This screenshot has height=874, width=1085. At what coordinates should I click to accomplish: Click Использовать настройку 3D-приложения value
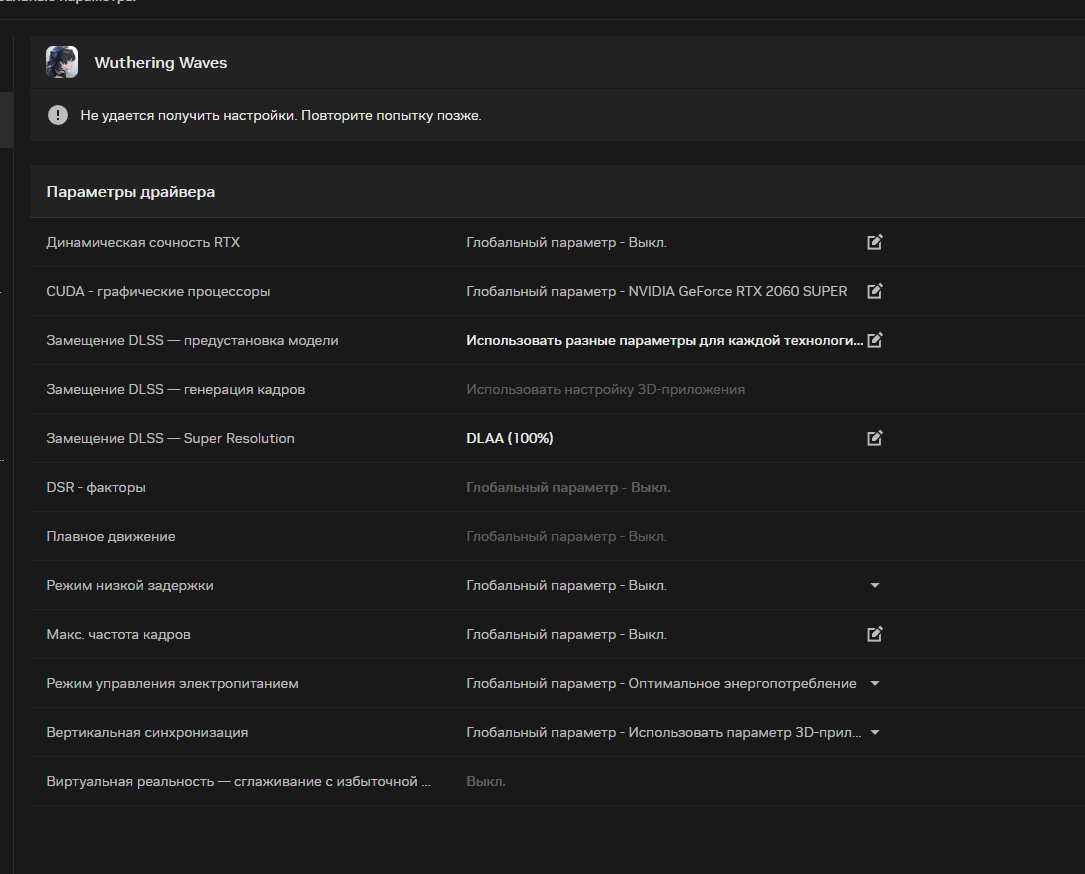coord(605,390)
